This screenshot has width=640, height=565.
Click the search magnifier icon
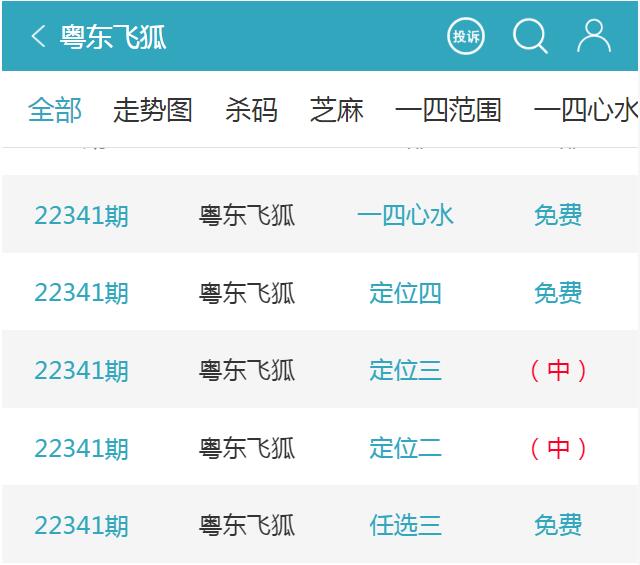530,37
